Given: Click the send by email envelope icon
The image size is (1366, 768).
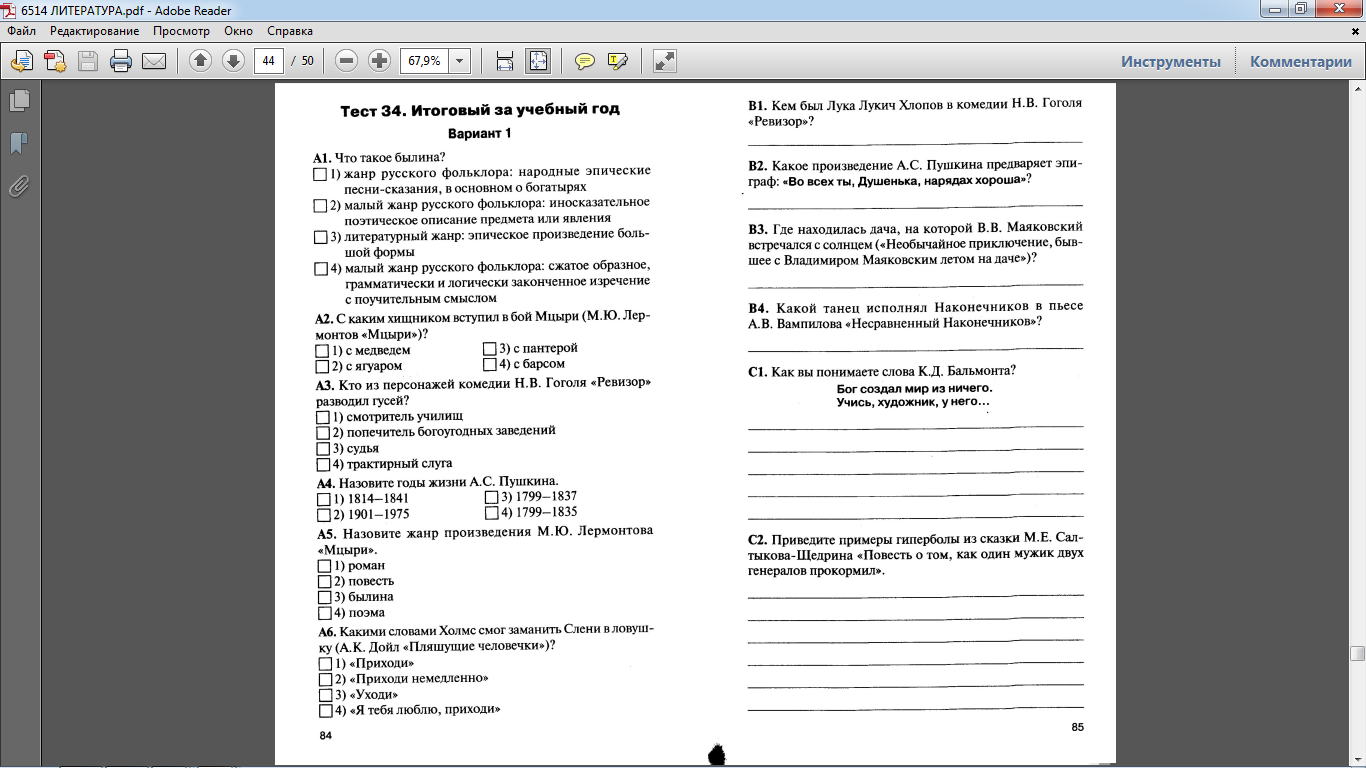Looking at the screenshot, I should pyautogui.click(x=154, y=61).
